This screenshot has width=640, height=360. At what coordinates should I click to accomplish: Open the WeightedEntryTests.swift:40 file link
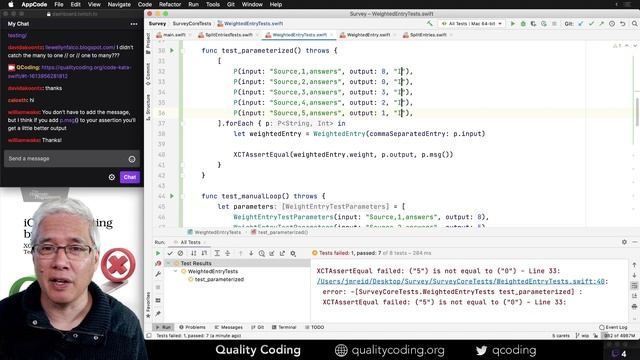coord(460,281)
